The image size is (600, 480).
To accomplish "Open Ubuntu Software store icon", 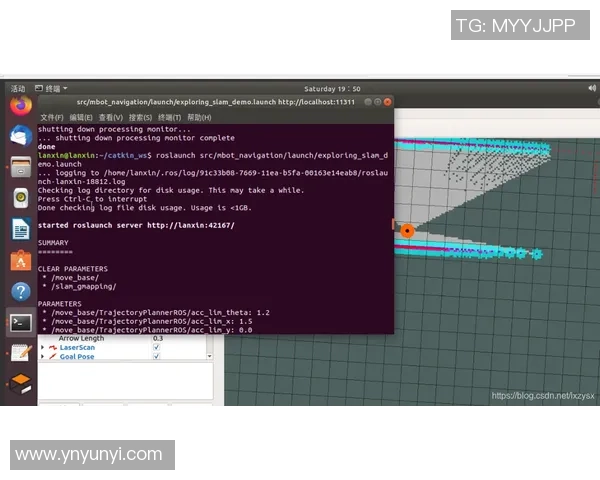I will coord(20,260).
